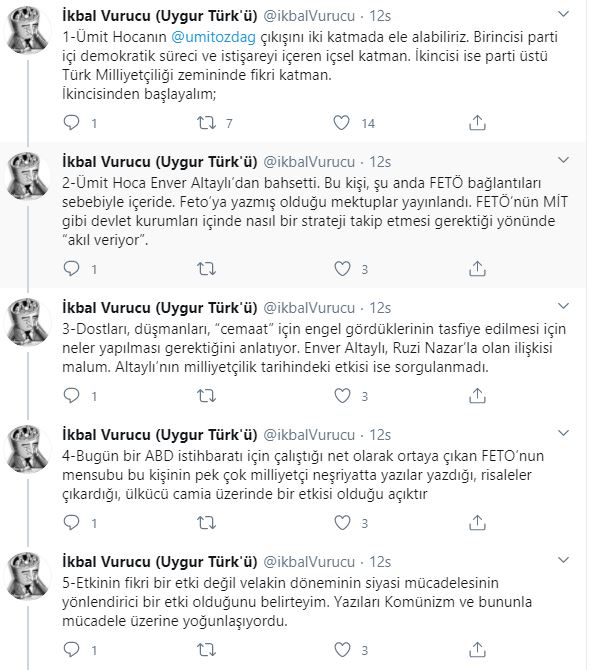This screenshot has height=670, width=589.
Task: Retweet tweet 5 about Komünizm
Action: (x=206, y=650)
